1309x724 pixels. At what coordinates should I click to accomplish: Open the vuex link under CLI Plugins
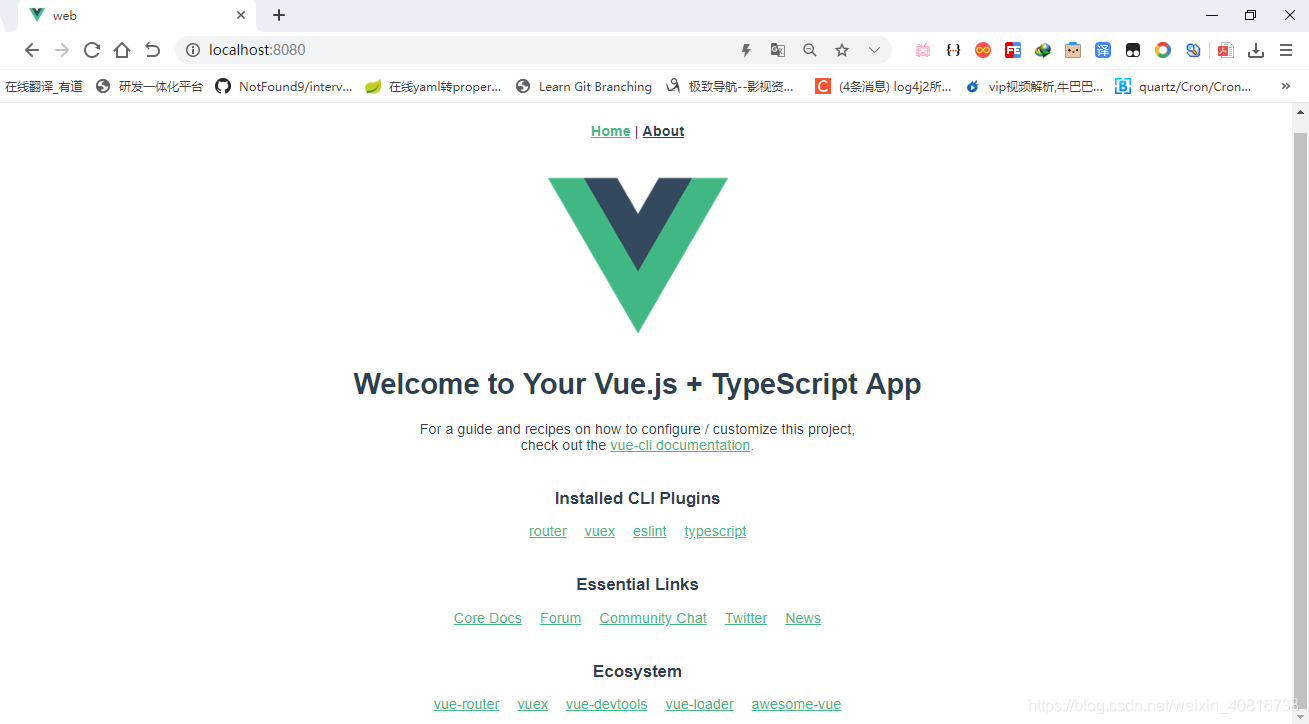click(x=600, y=531)
